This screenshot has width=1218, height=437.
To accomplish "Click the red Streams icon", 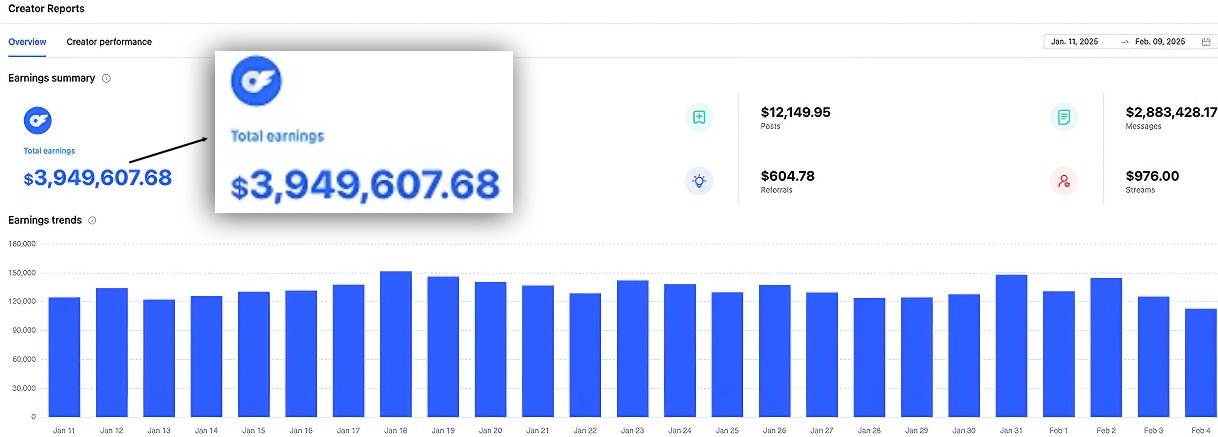I will point(1064,181).
